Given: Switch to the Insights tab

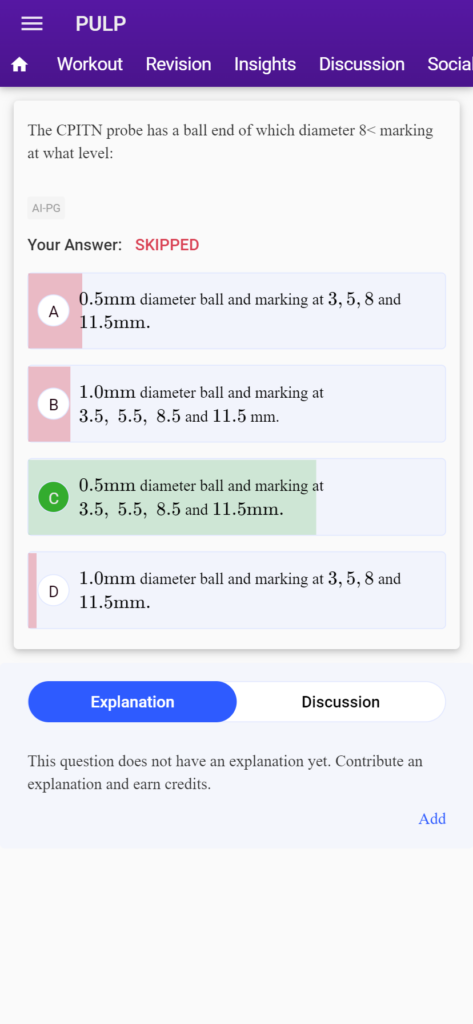Looking at the screenshot, I should [265, 64].
